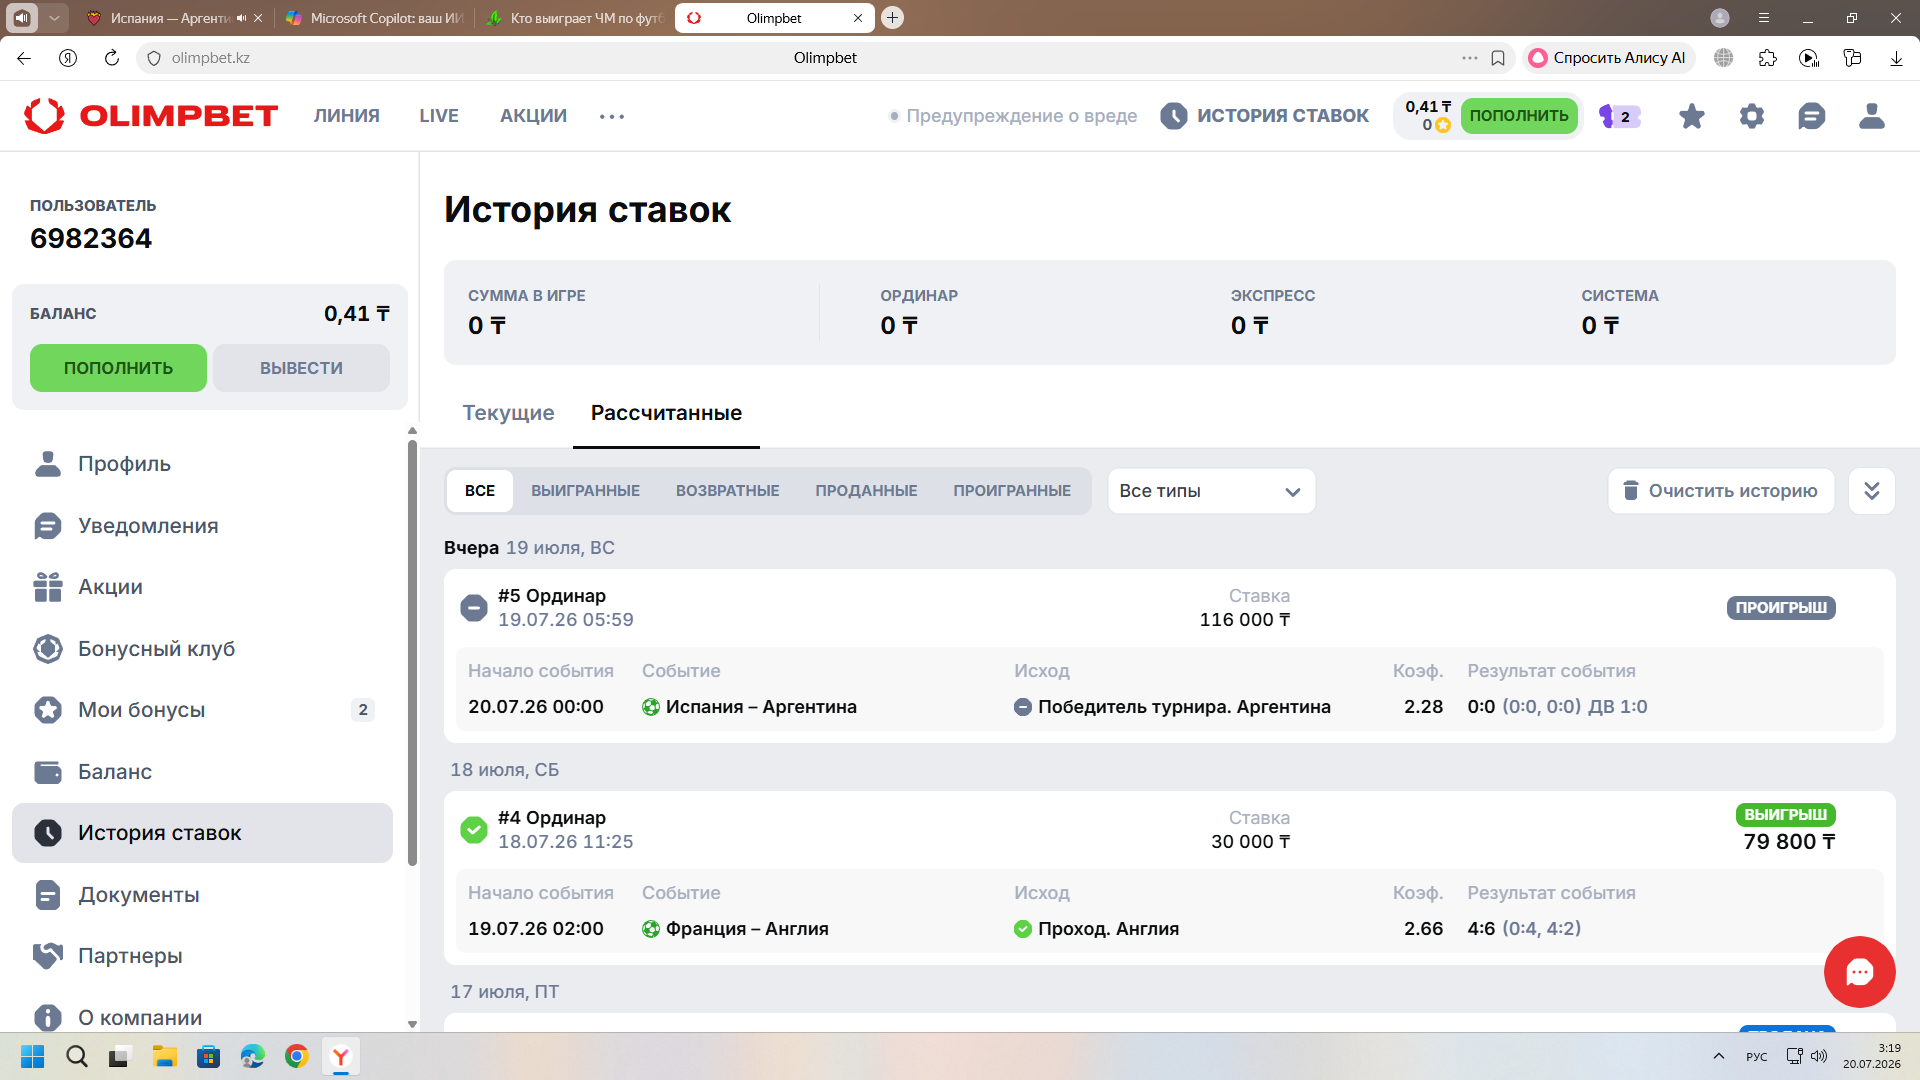Open browser hamburger menu

pos(1764,18)
